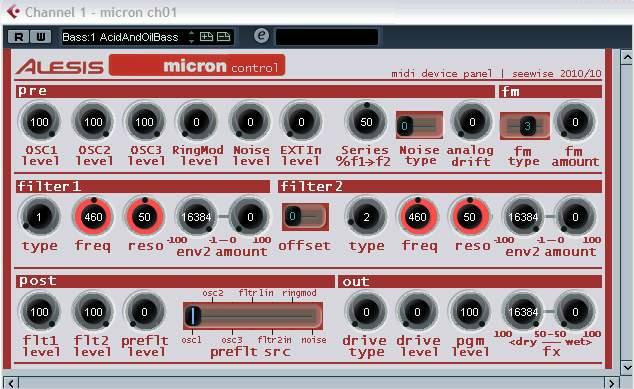Image resolution: width=634 pixels, height=389 pixels.
Task: Click filter2 env2 amount 16384 knob
Action: [523, 217]
